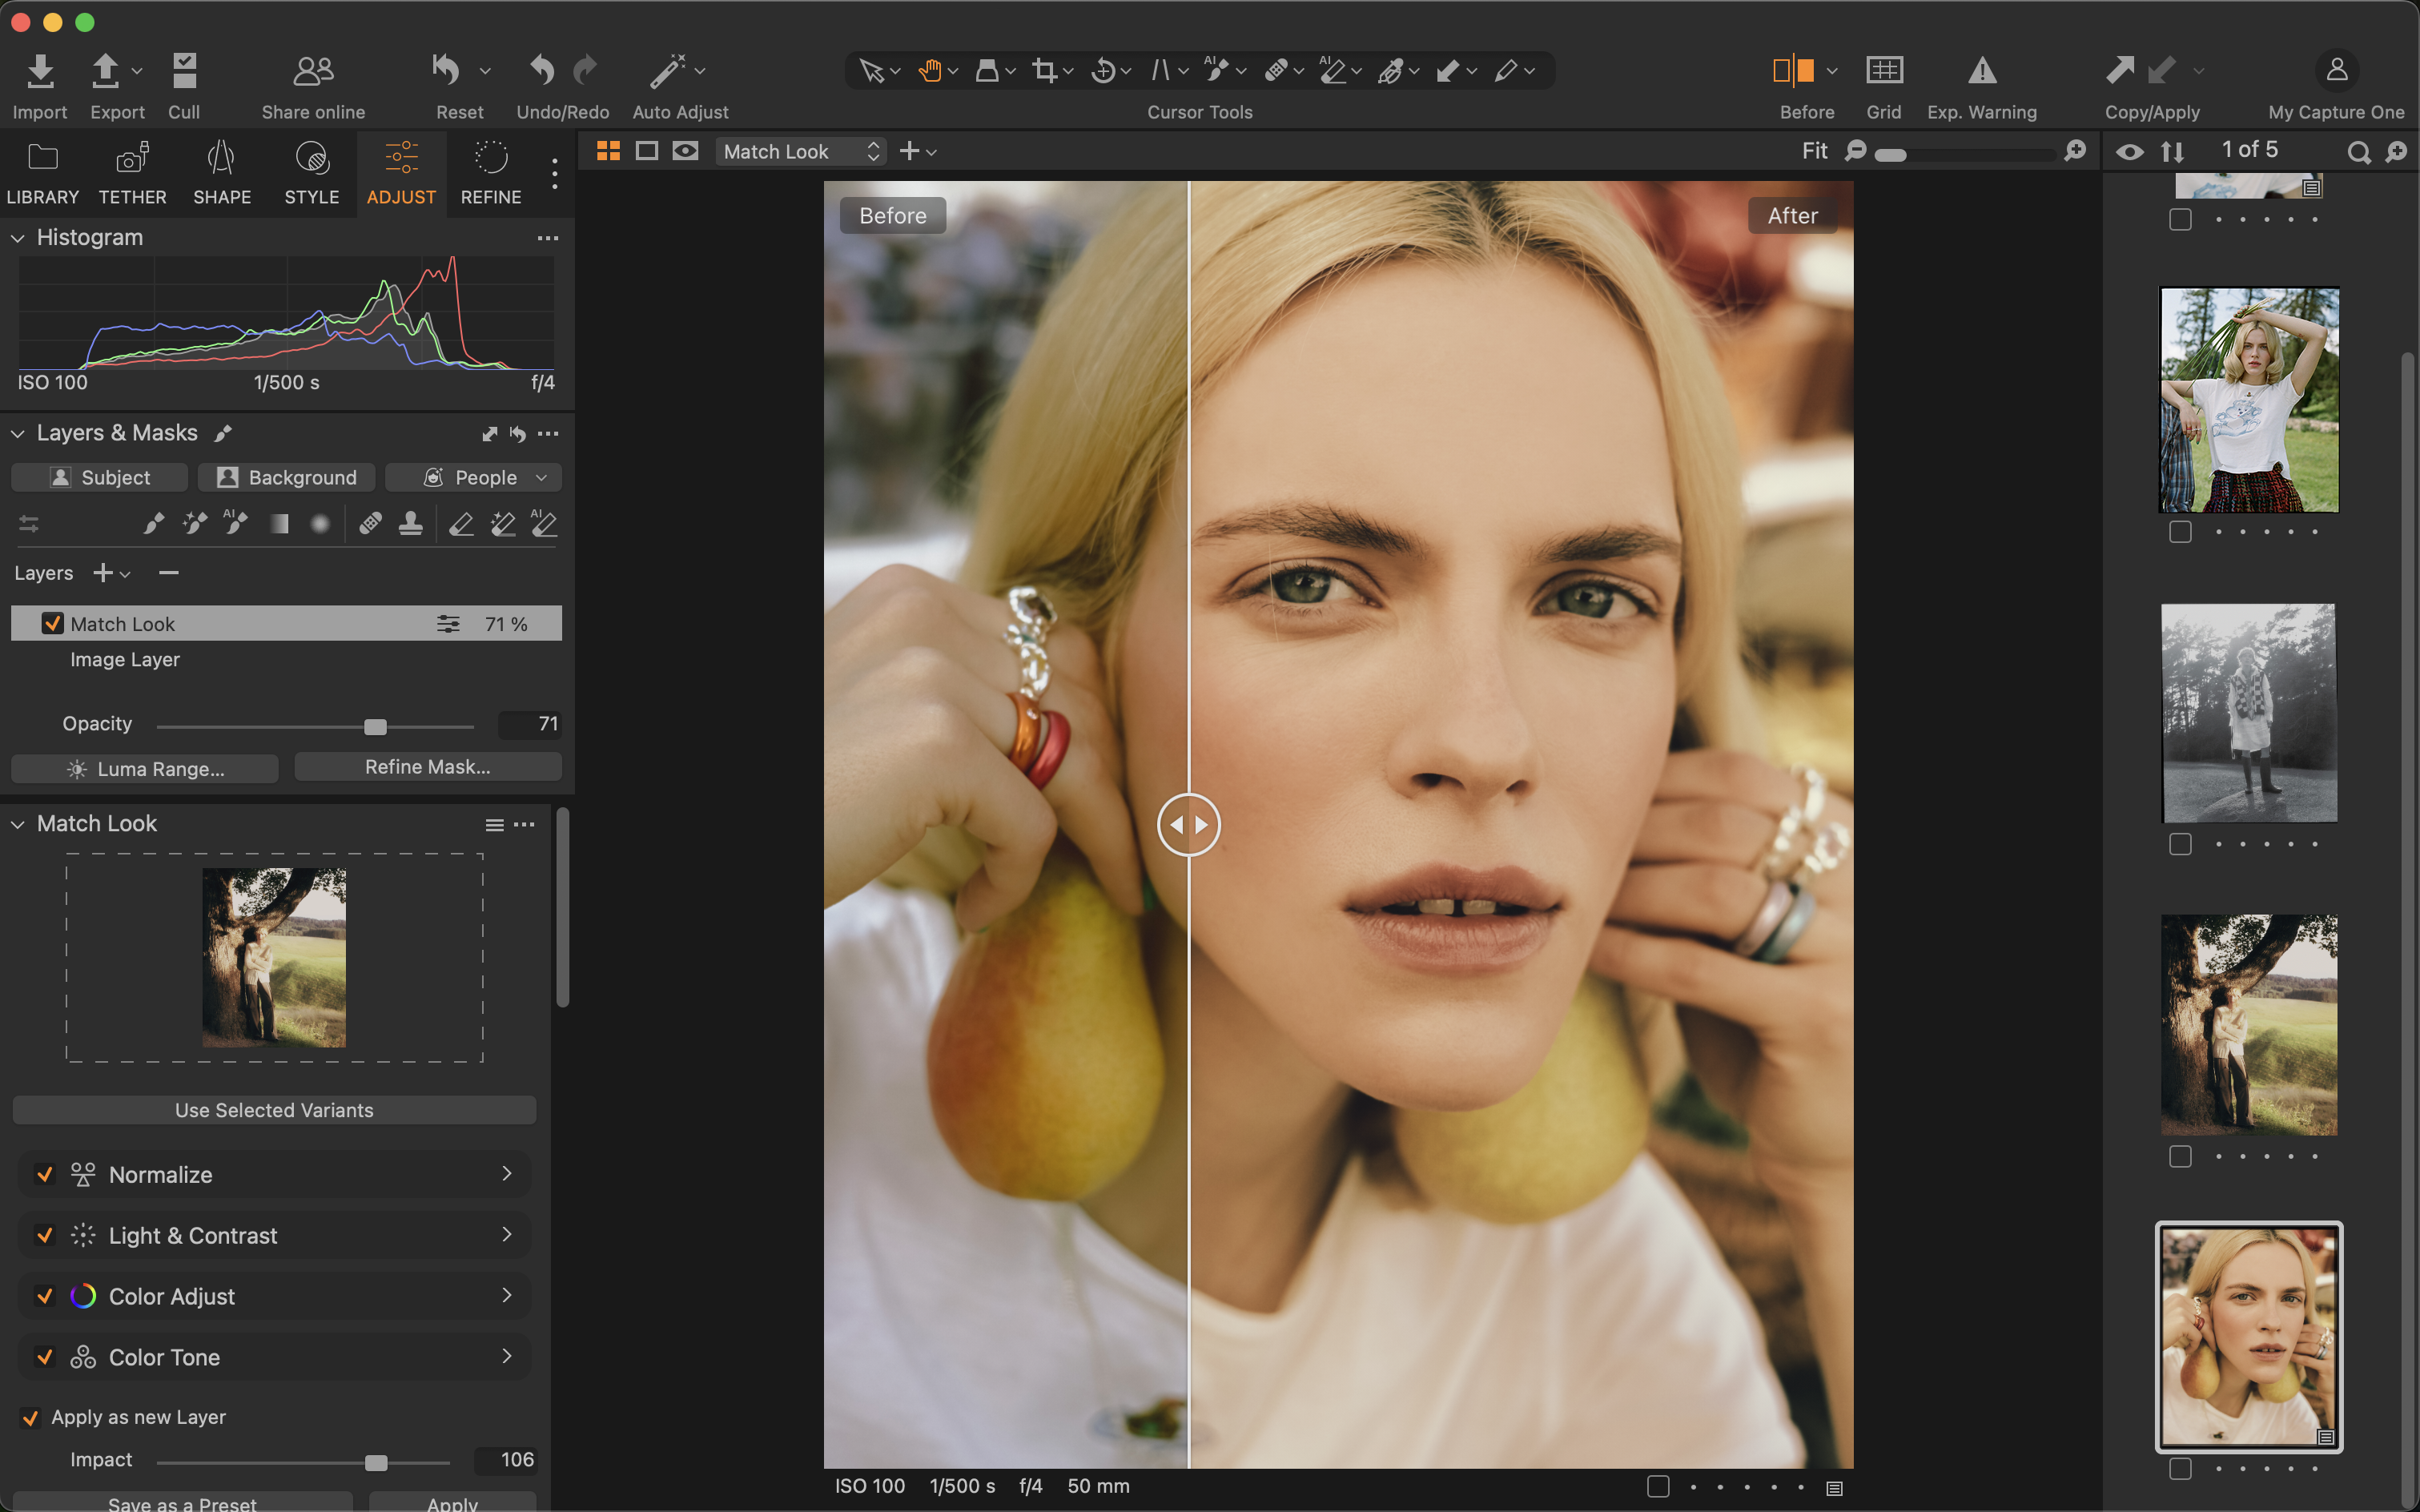Image resolution: width=2420 pixels, height=1512 pixels.
Task: Toggle the Grid overlay
Action: coord(1884,71)
